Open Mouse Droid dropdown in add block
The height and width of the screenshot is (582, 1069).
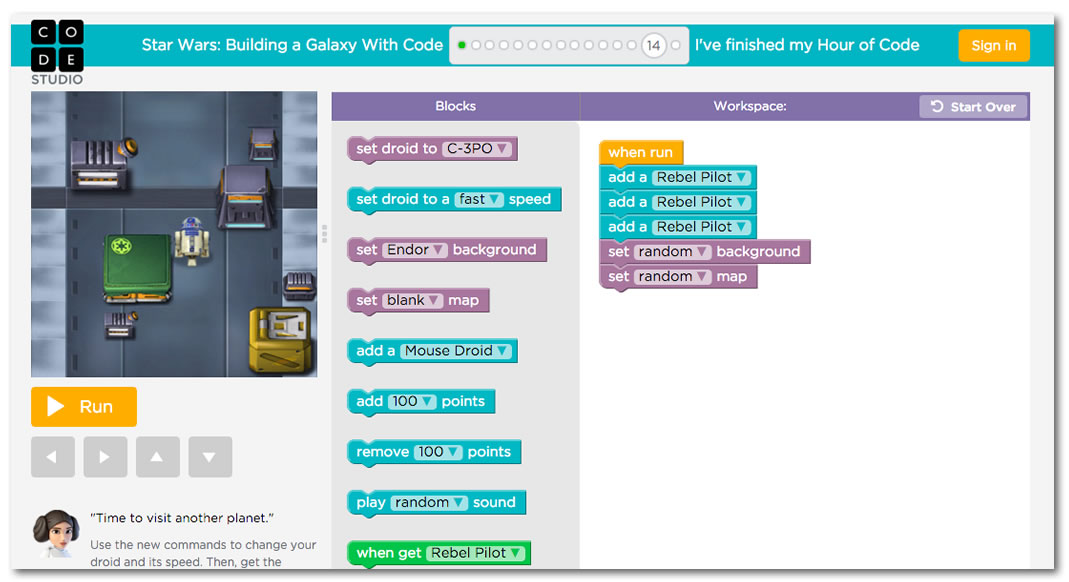tap(455, 350)
